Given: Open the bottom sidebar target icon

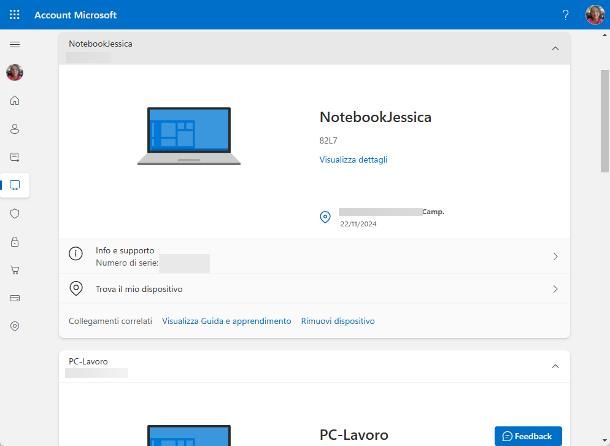Looking at the screenshot, I should tap(15, 326).
